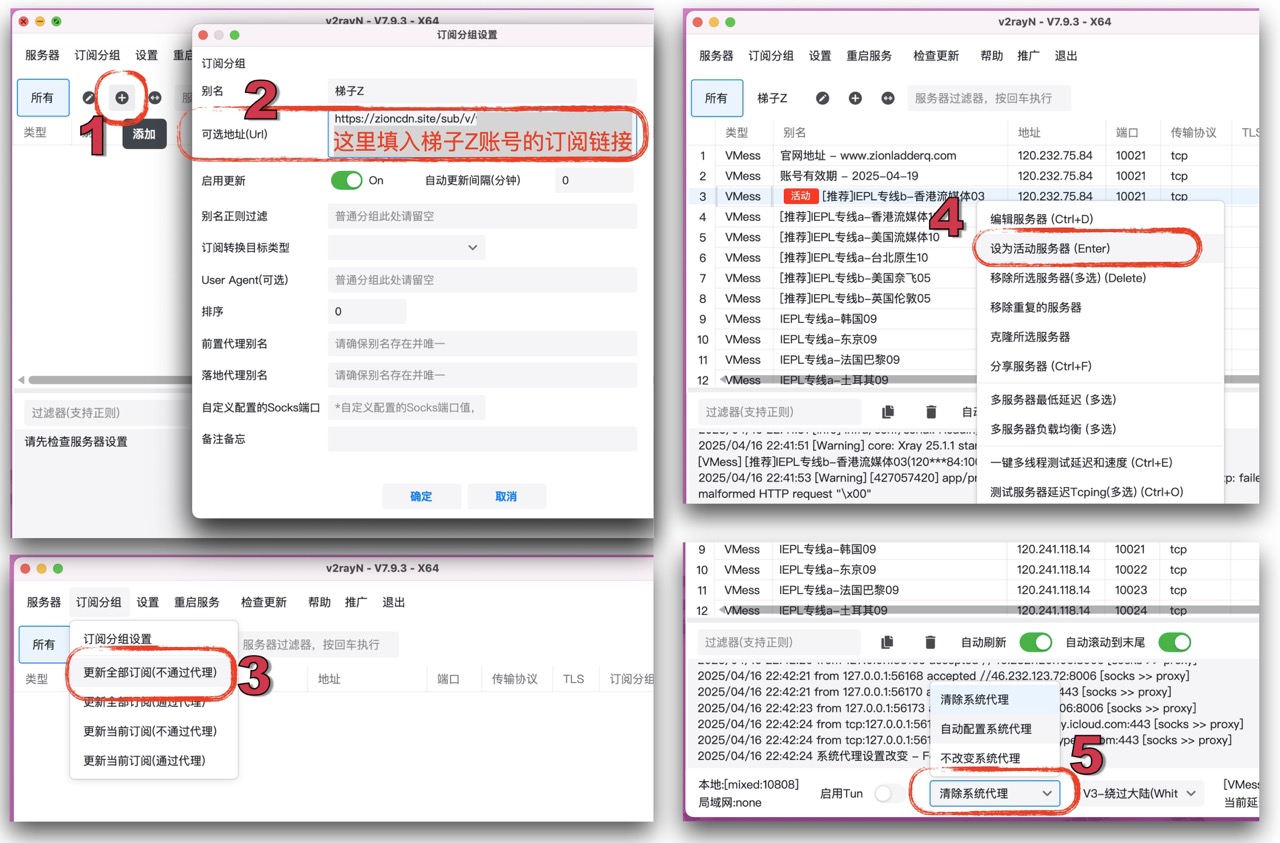Viewport: 1280px width, 843px height.
Task: Expand the V3-绕过大陆 routing dropdown
Action: (1139, 793)
